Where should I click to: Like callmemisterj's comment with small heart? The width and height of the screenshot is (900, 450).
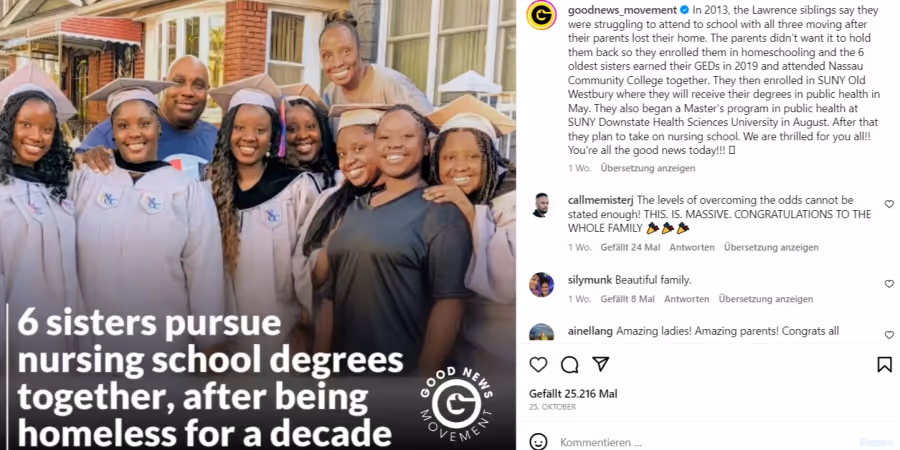(889, 204)
